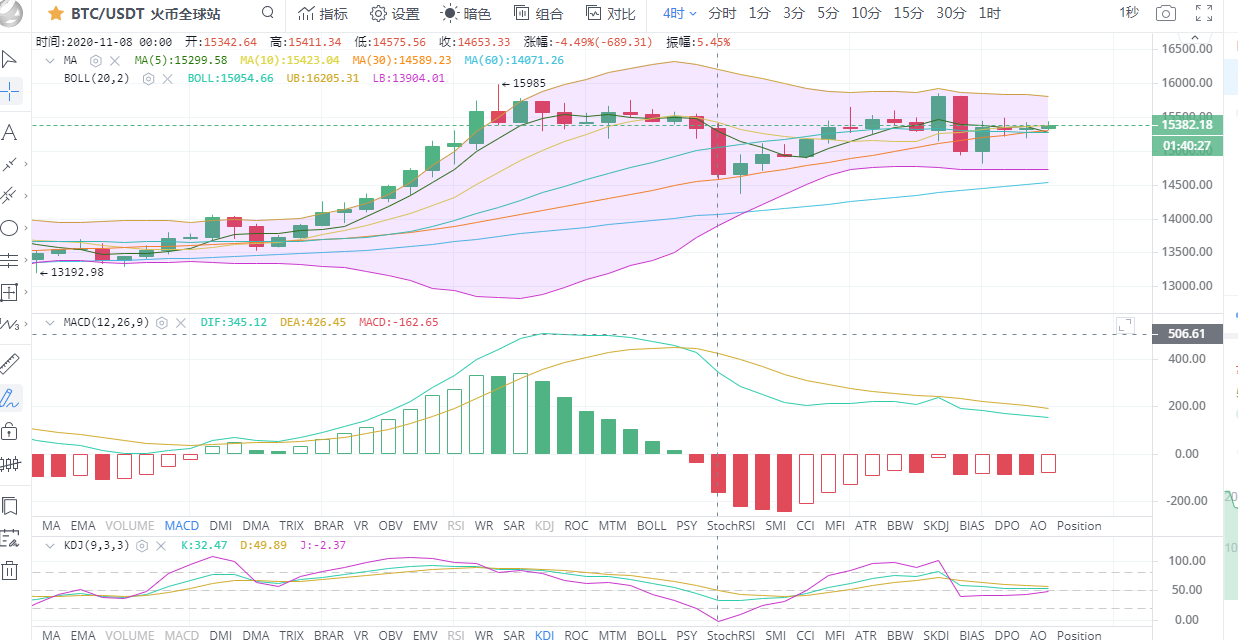Click the UB:16205.31 legend value
1238x640 pixels.
click(323, 78)
